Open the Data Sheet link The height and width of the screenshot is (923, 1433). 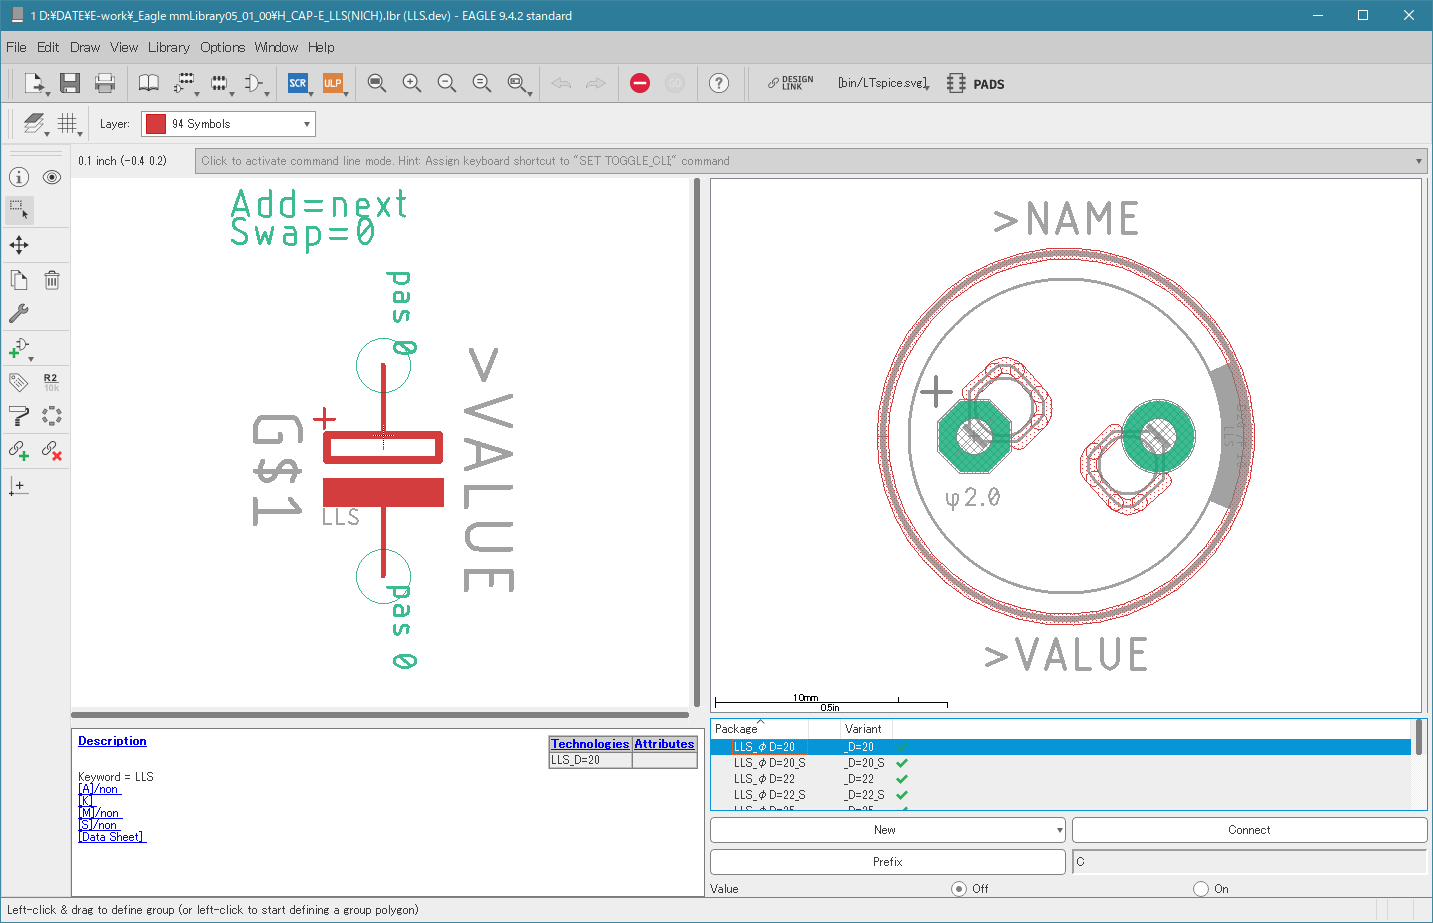coord(112,837)
